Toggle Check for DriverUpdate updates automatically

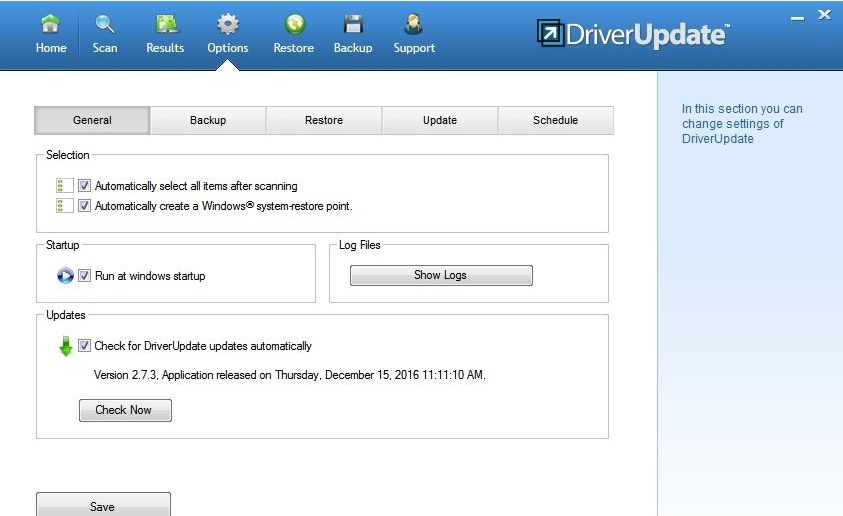[x=84, y=345]
